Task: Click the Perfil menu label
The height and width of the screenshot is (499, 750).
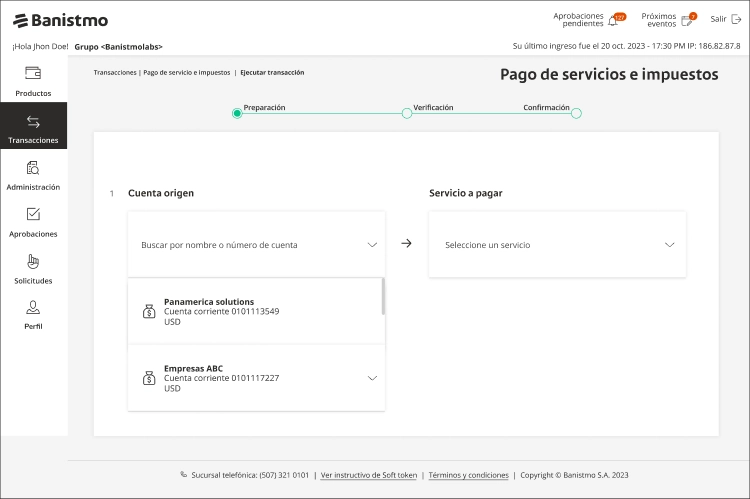Action: coord(33,326)
